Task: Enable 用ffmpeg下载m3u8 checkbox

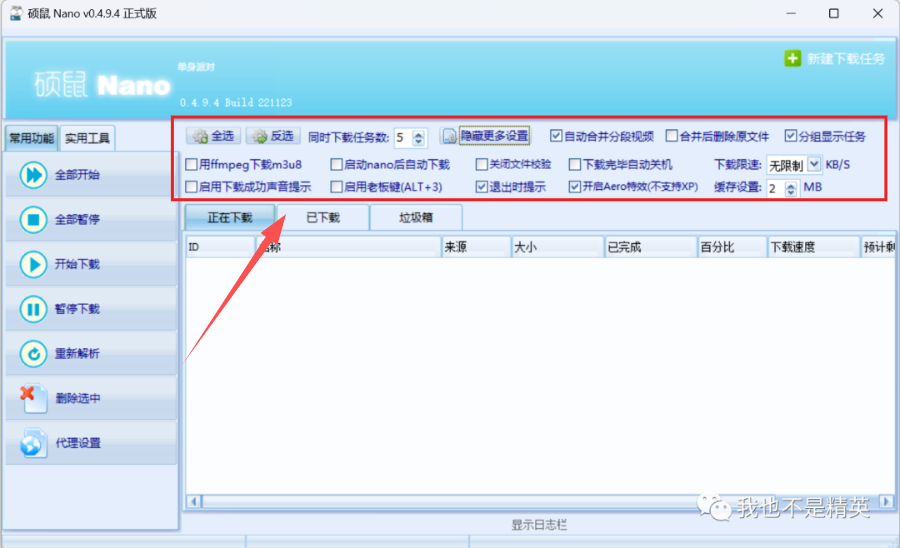Action: 192,165
